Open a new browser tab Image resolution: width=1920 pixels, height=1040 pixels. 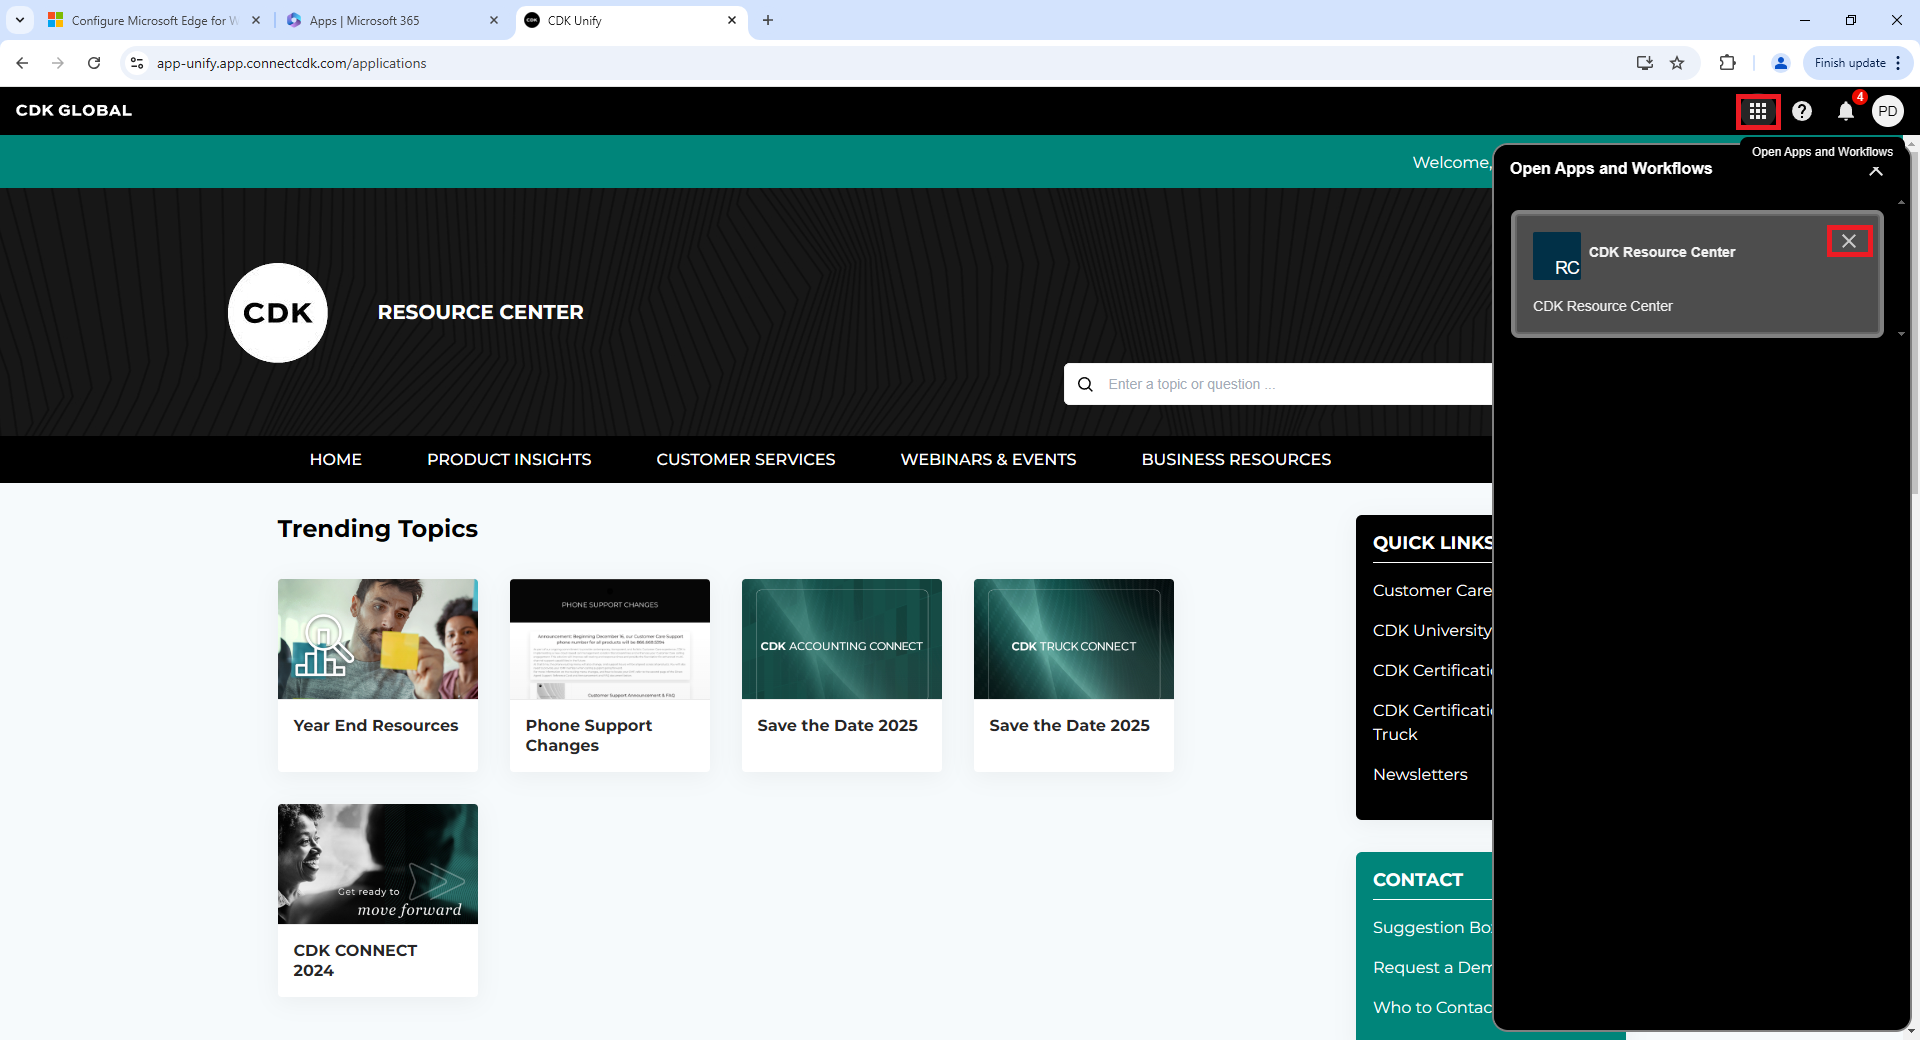(768, 20)
